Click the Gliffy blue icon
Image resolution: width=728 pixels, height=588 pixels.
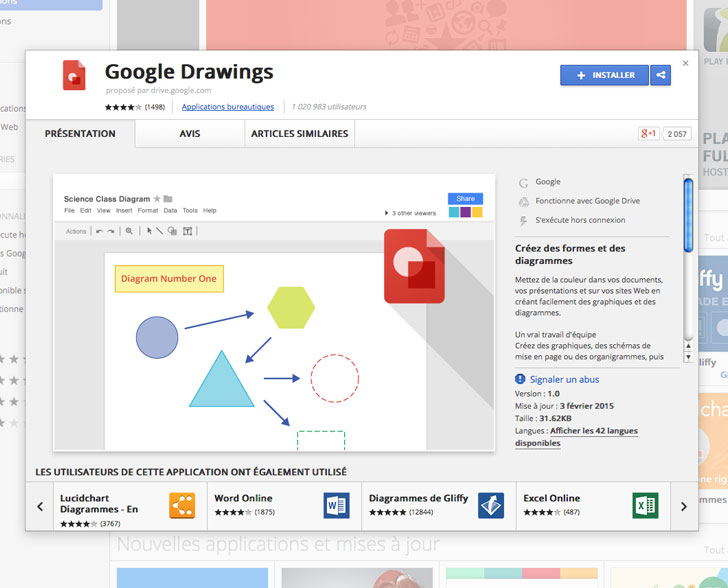tap(491, 505)
